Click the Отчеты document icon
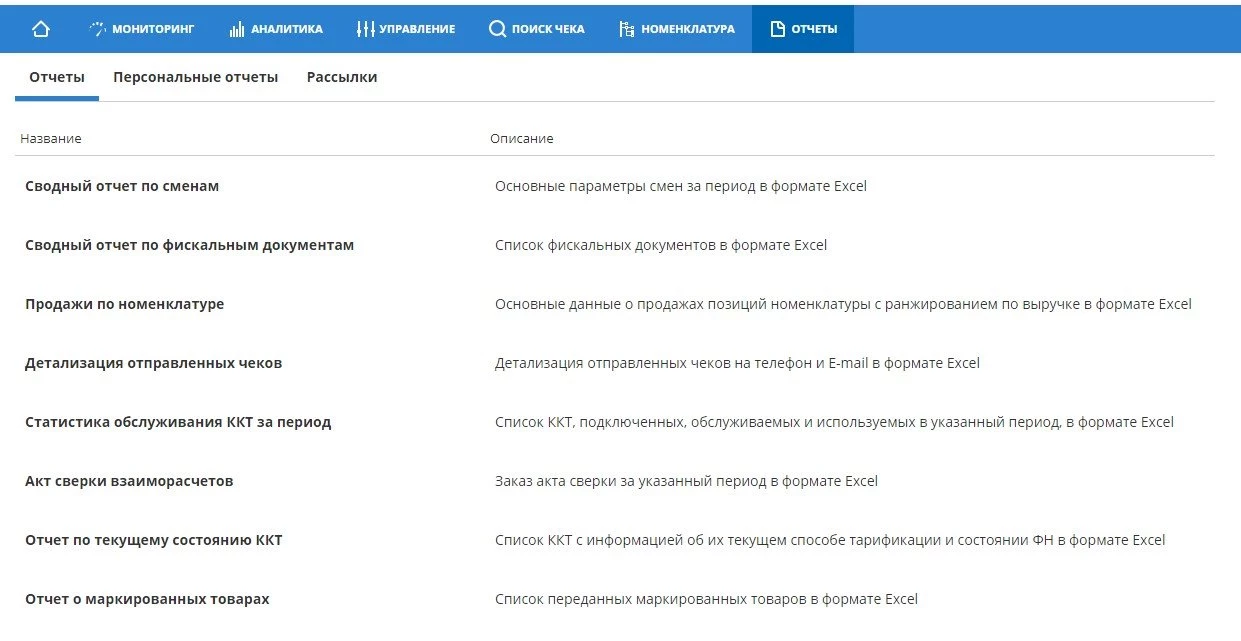Viewport: 1241px width, 641px height. pyautogui.click(x=778, y=29)
